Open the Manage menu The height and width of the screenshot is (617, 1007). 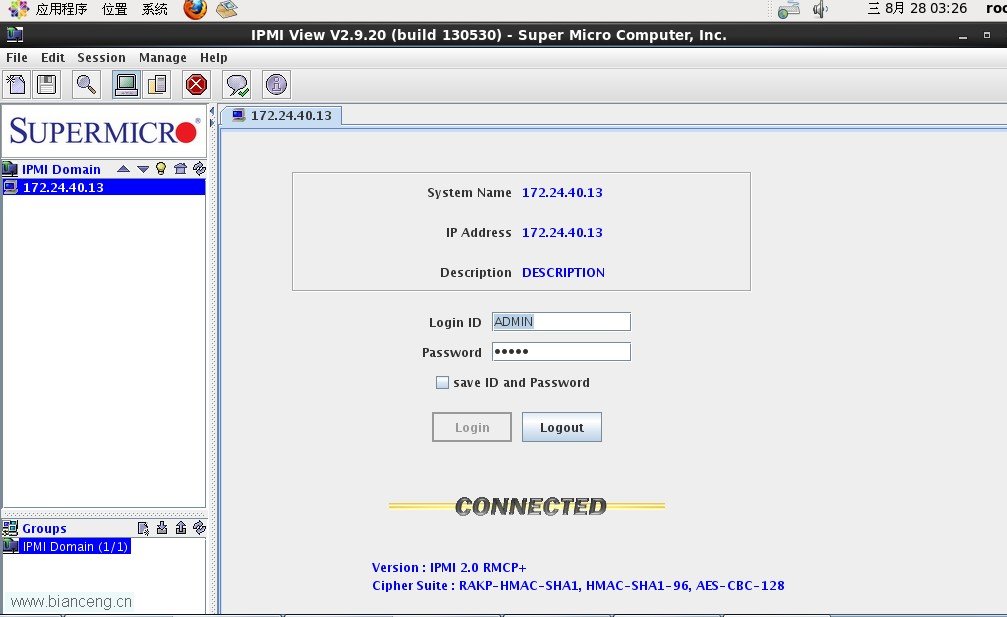[x=162, y=58]
